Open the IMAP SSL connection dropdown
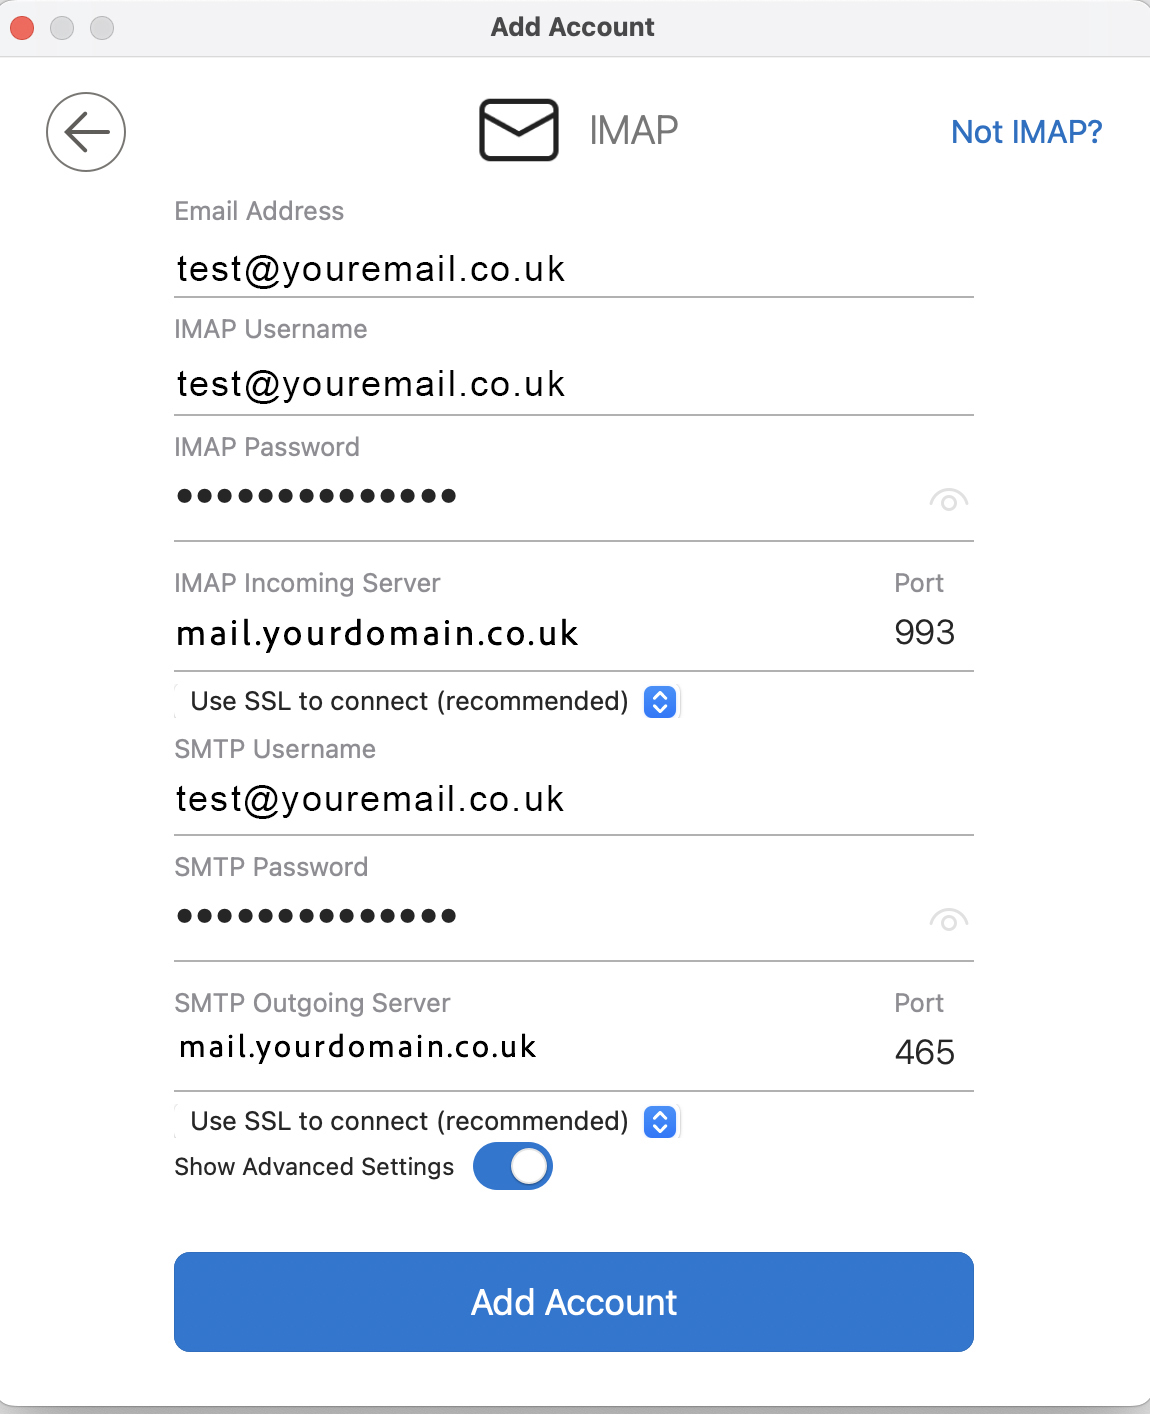This screenshot has height=1414, width=1150. [x=660, y=702]
